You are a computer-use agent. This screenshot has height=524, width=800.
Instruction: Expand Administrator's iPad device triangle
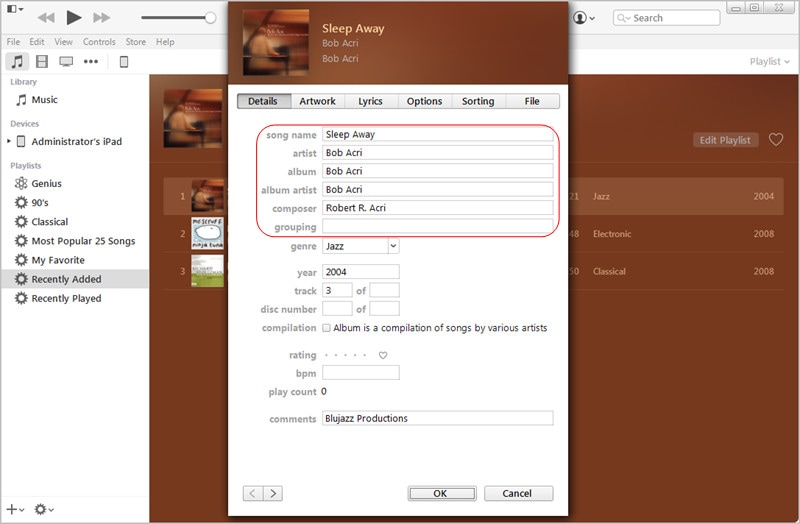[9, 141]
